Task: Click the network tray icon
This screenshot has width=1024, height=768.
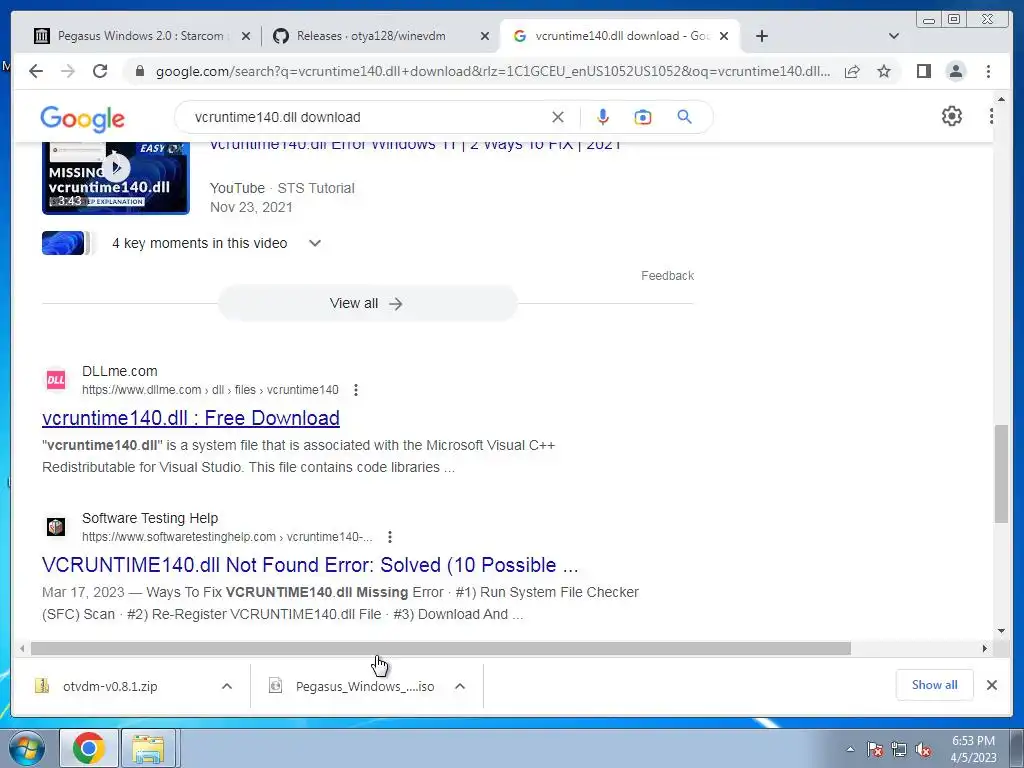Action: [899, 750]
